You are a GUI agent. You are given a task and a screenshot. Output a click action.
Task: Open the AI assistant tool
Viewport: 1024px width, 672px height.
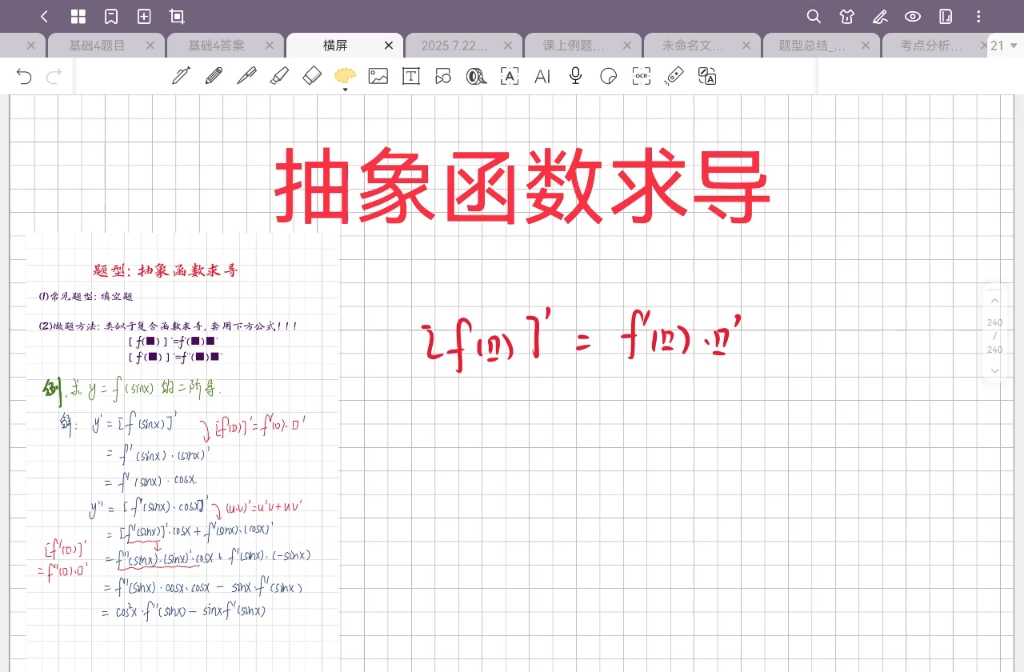click(542, 76)
